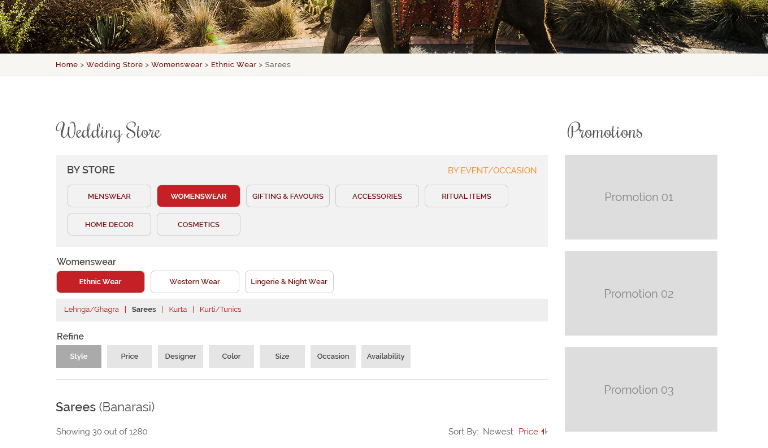
Task: Open Accessories store category
Action: (x=377, y=196)
